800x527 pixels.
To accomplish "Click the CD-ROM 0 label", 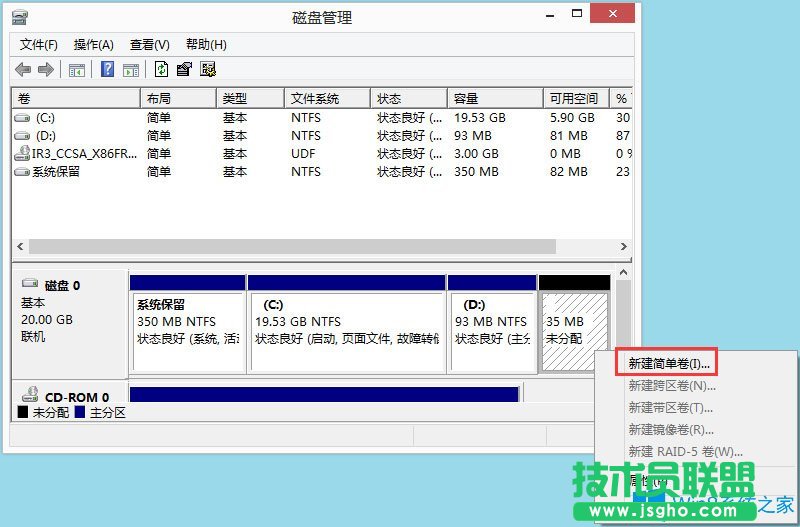I will [77, 397].
